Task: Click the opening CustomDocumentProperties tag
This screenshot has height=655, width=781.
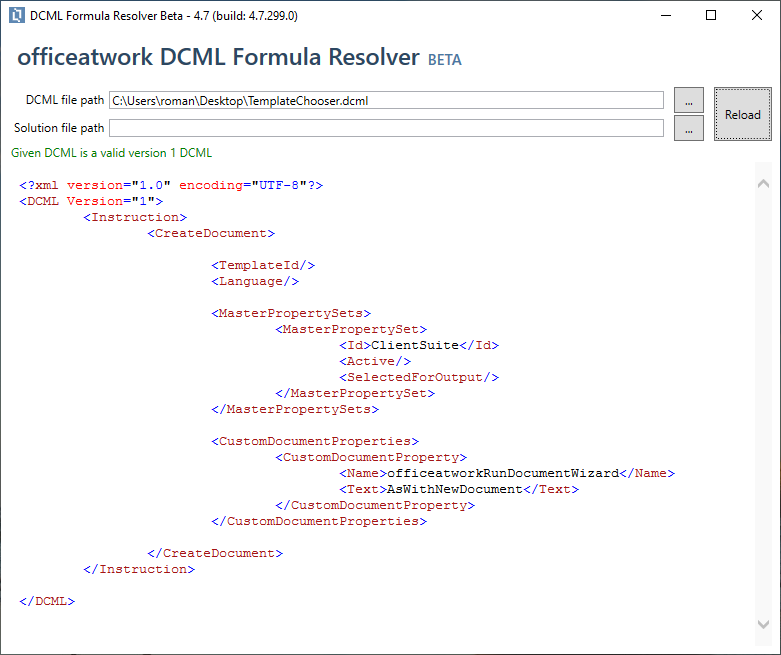Action: (x=315, y=441)
